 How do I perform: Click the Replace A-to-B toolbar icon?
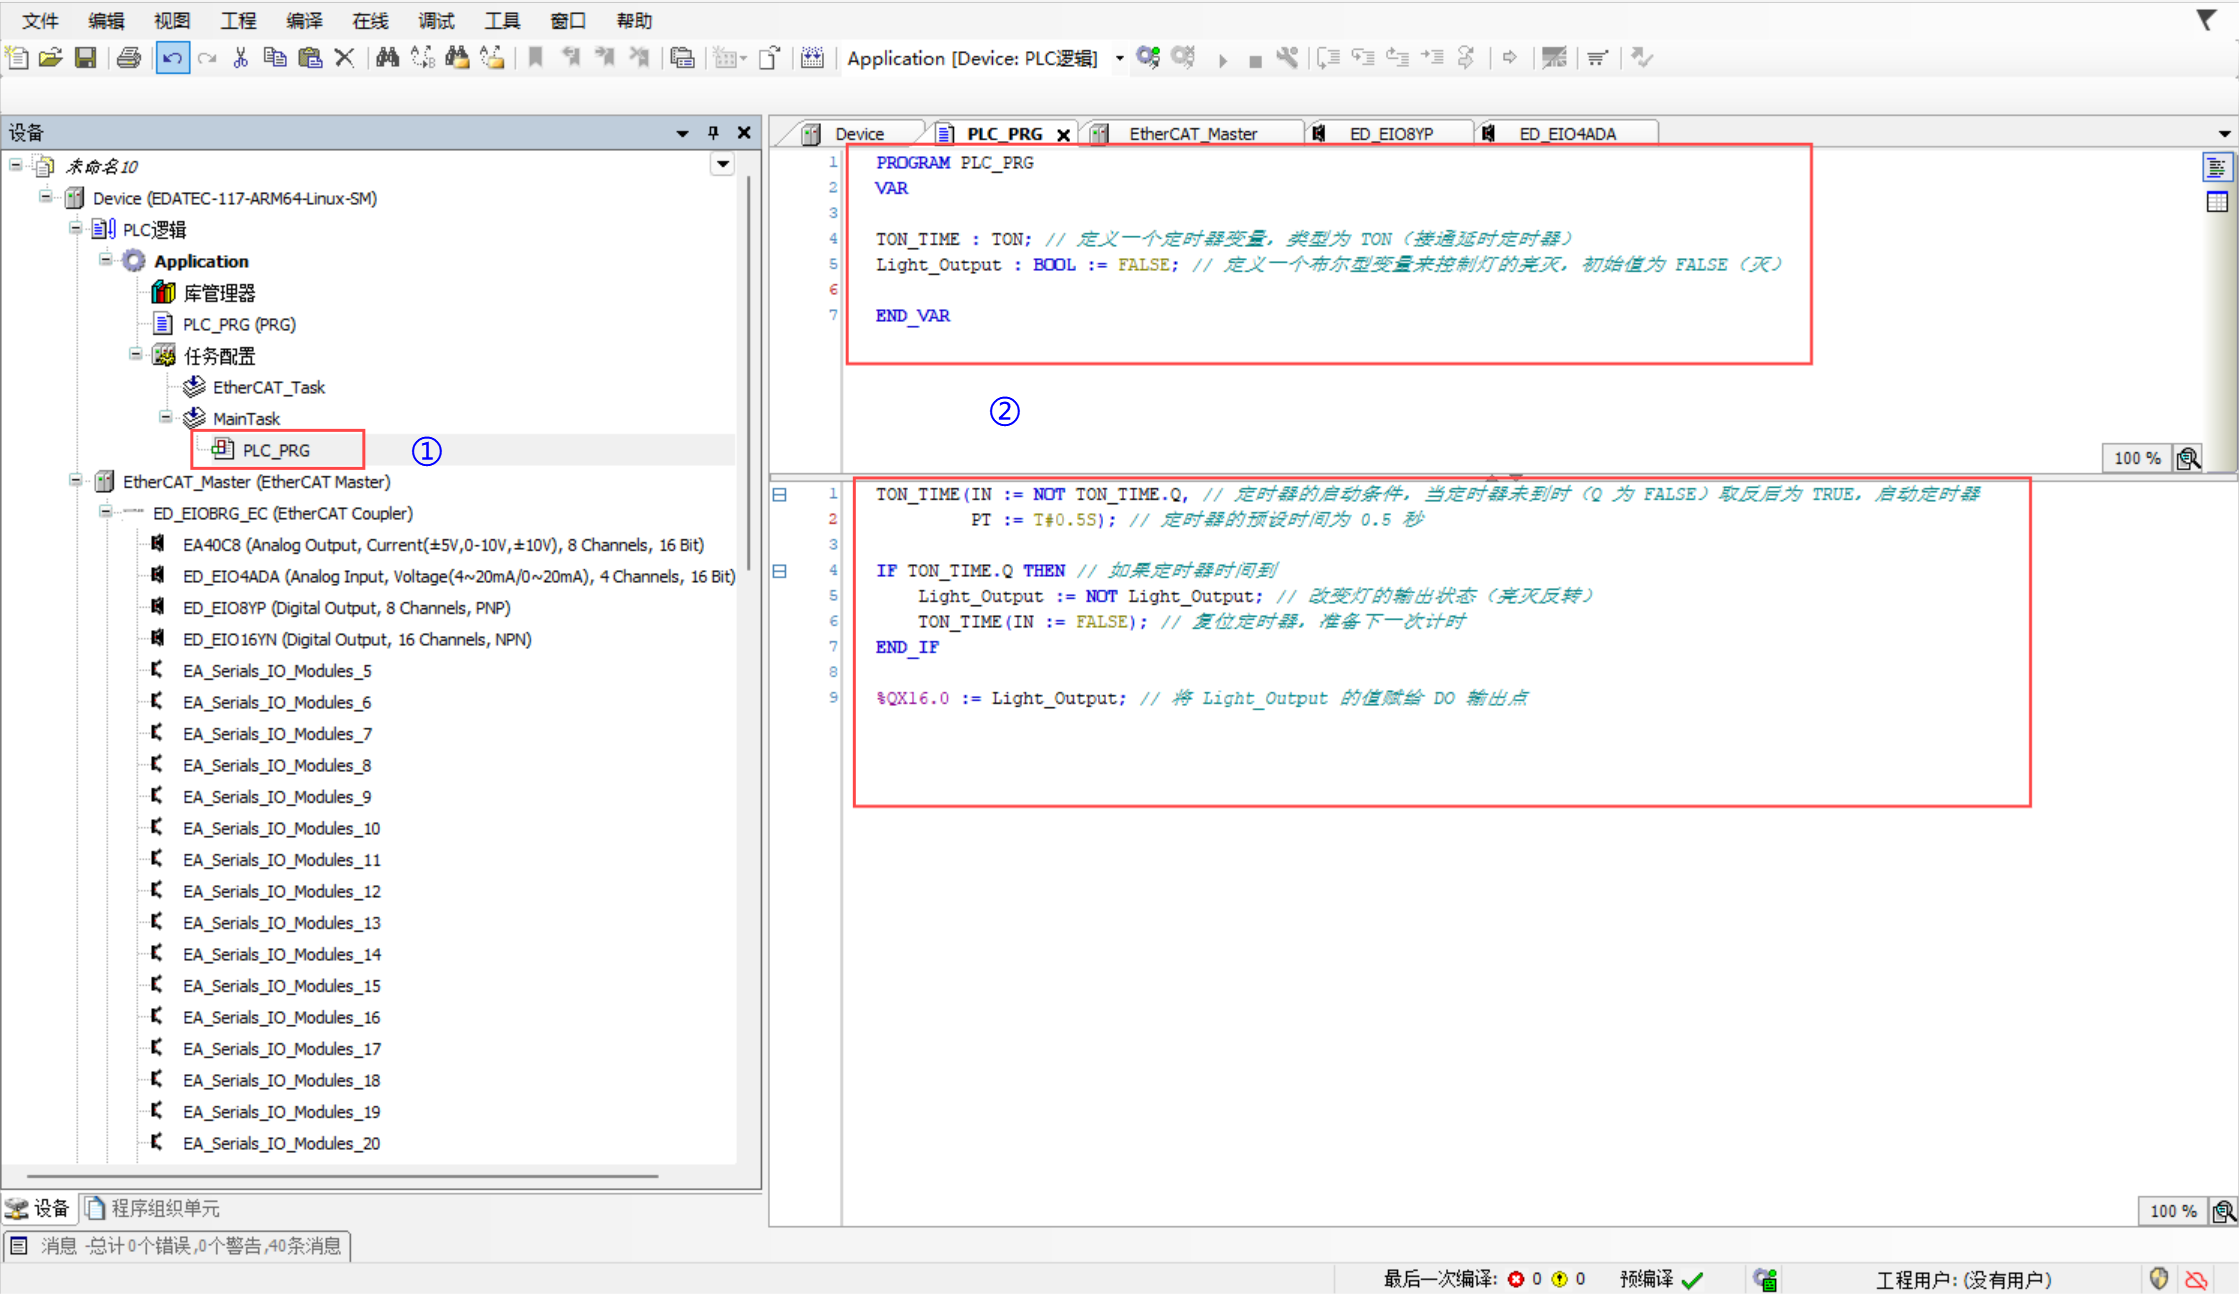click(x=422, y=58)
